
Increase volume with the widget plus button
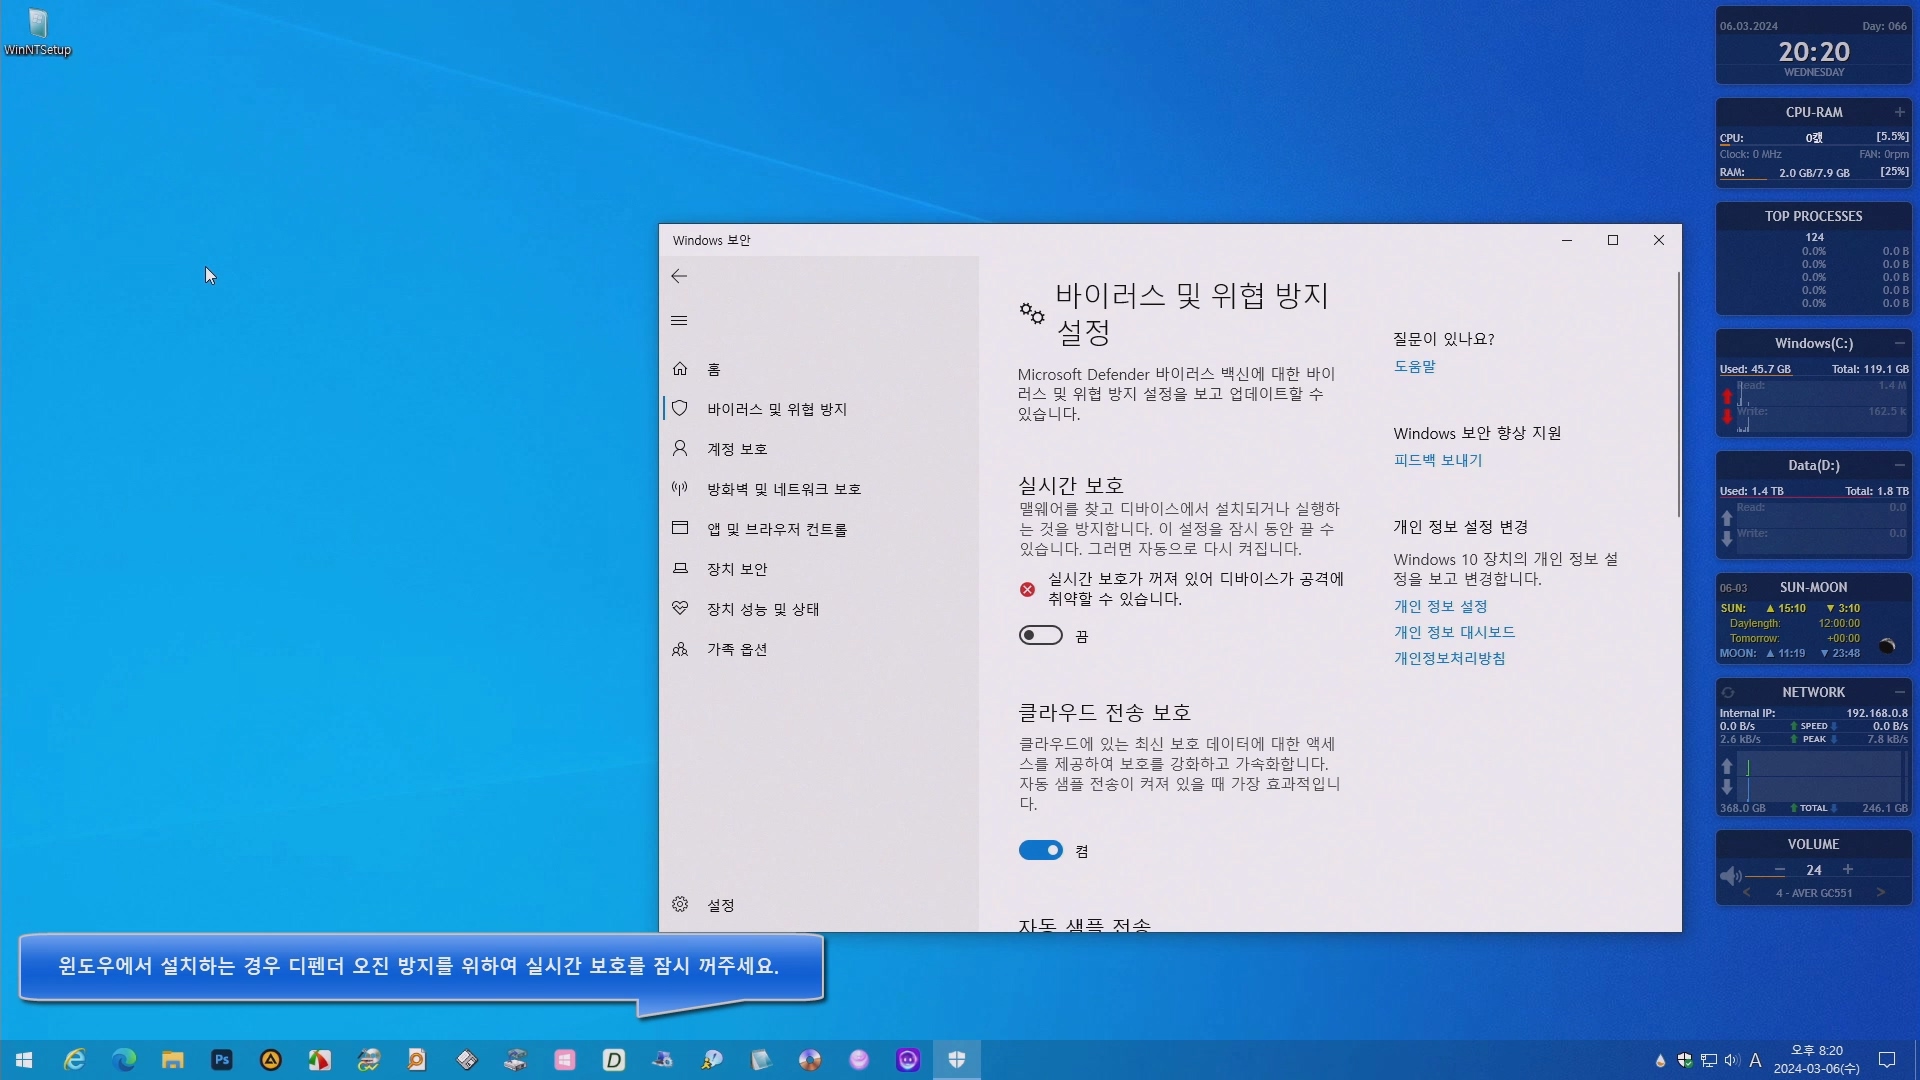[x=1848, y=870]
